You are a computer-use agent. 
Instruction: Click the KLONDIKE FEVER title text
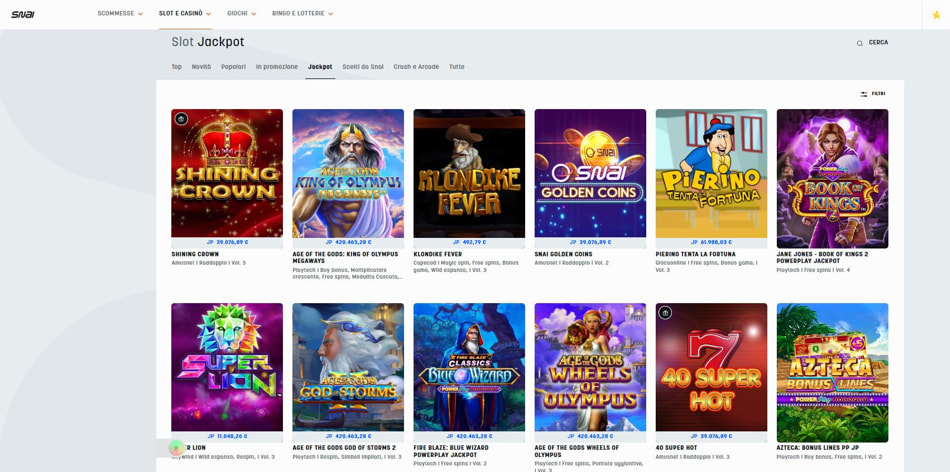click(x=438, y=254)
